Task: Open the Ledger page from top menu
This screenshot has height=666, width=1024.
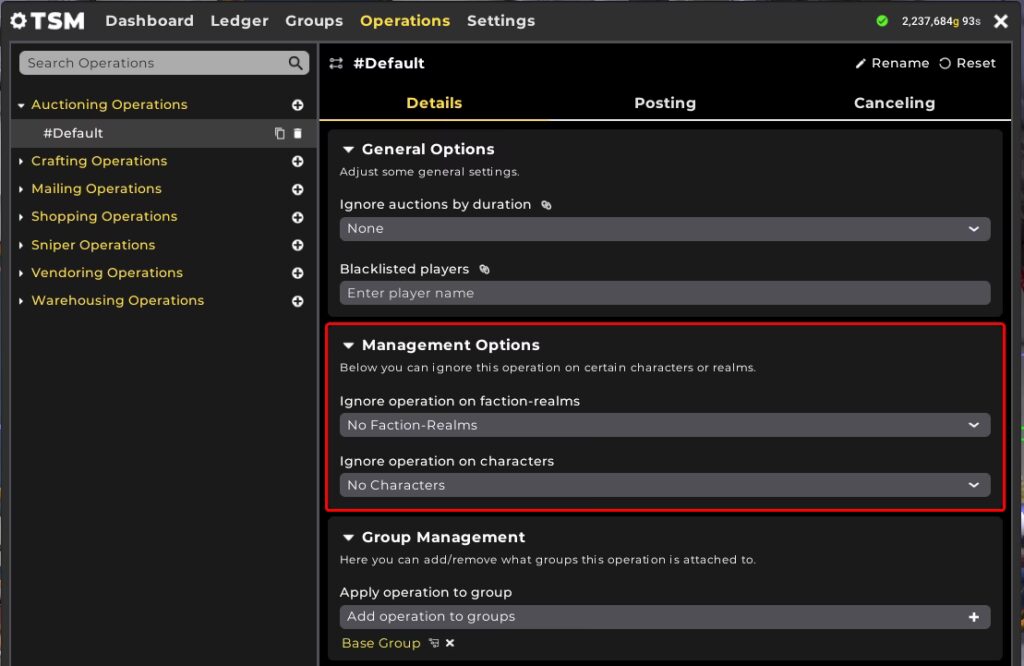Action: click(239, 21)
